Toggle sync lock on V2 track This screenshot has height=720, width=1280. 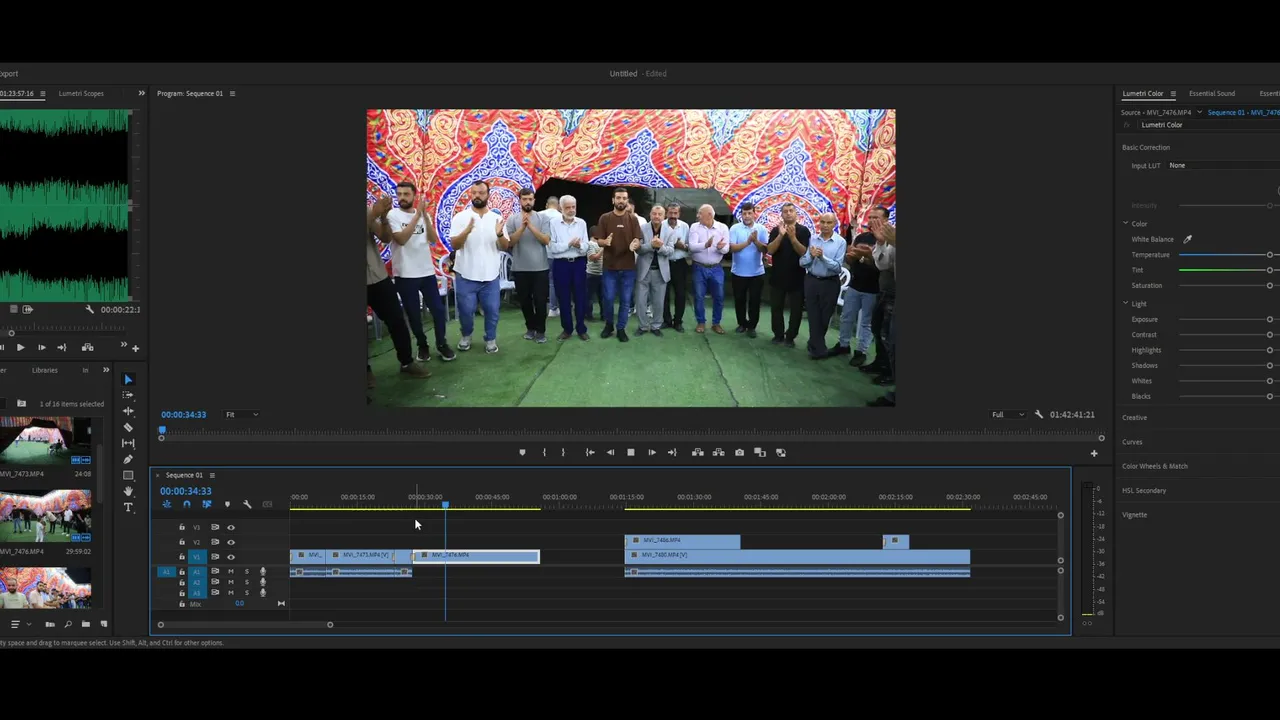(x=215, y=542)
